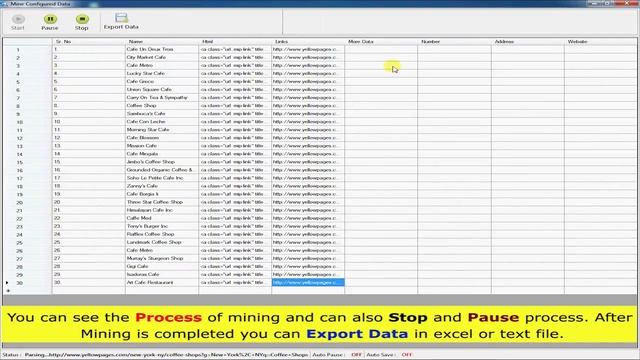640x360 pixels.
Task: Sort by the Sr. No column header
Action: (89, 42)
